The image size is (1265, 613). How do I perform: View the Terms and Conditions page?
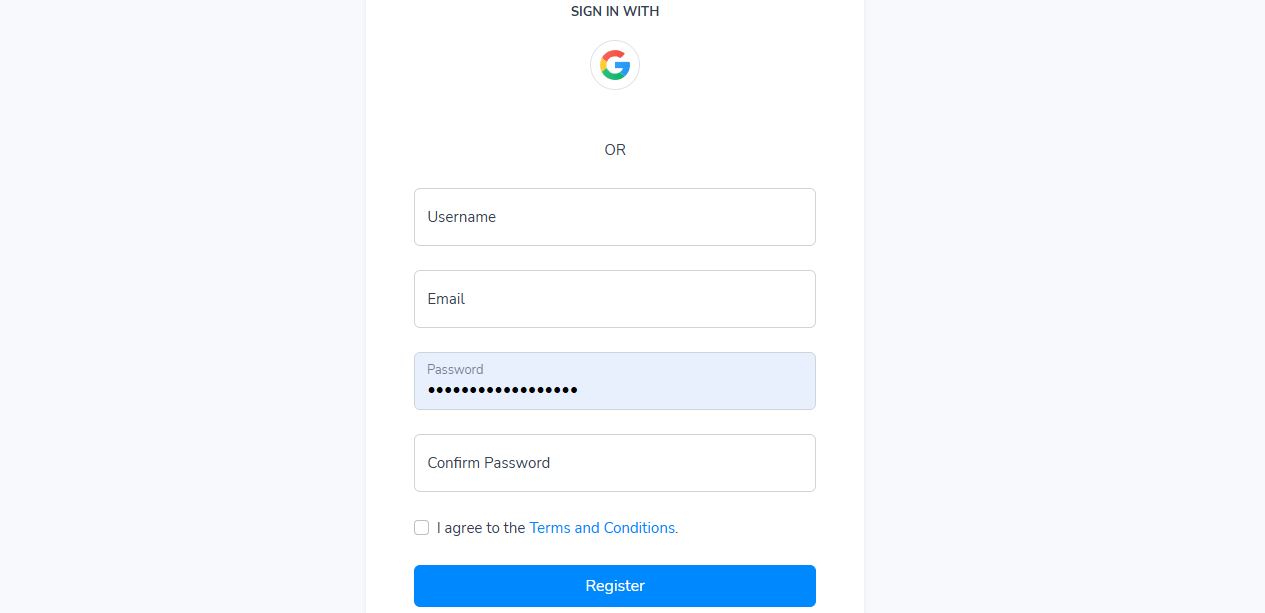[603, 528]
